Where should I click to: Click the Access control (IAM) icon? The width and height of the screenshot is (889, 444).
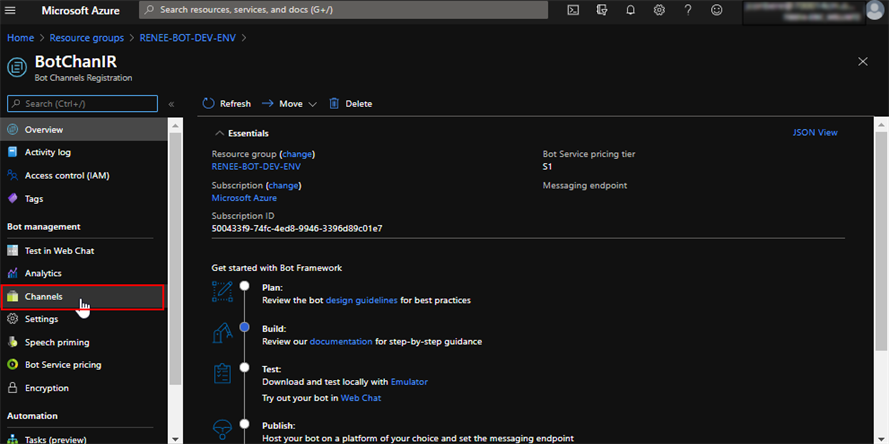click(12, 176)
